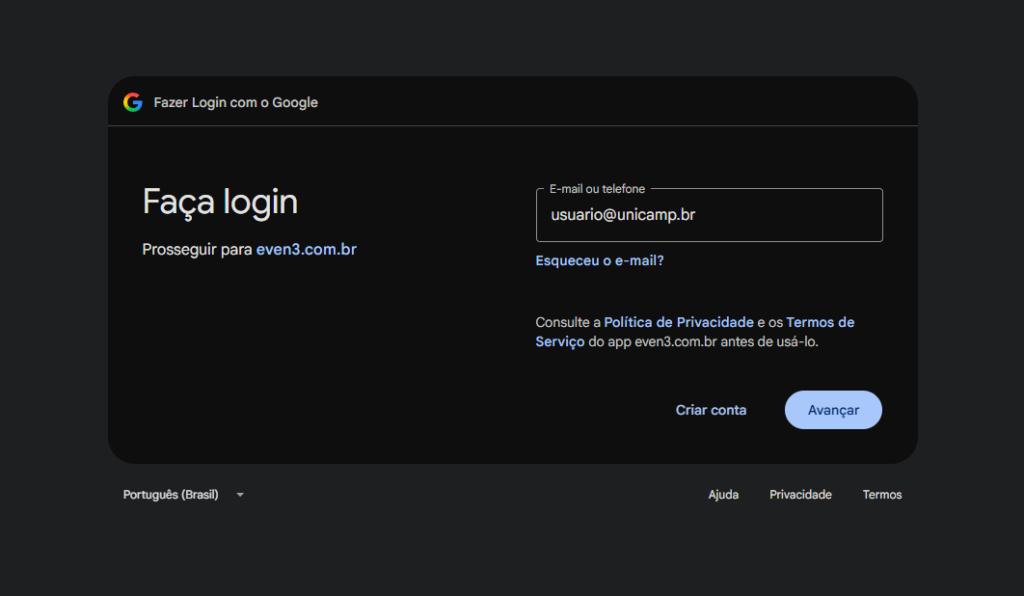Click the E-mail ou telefone input field

709,215
